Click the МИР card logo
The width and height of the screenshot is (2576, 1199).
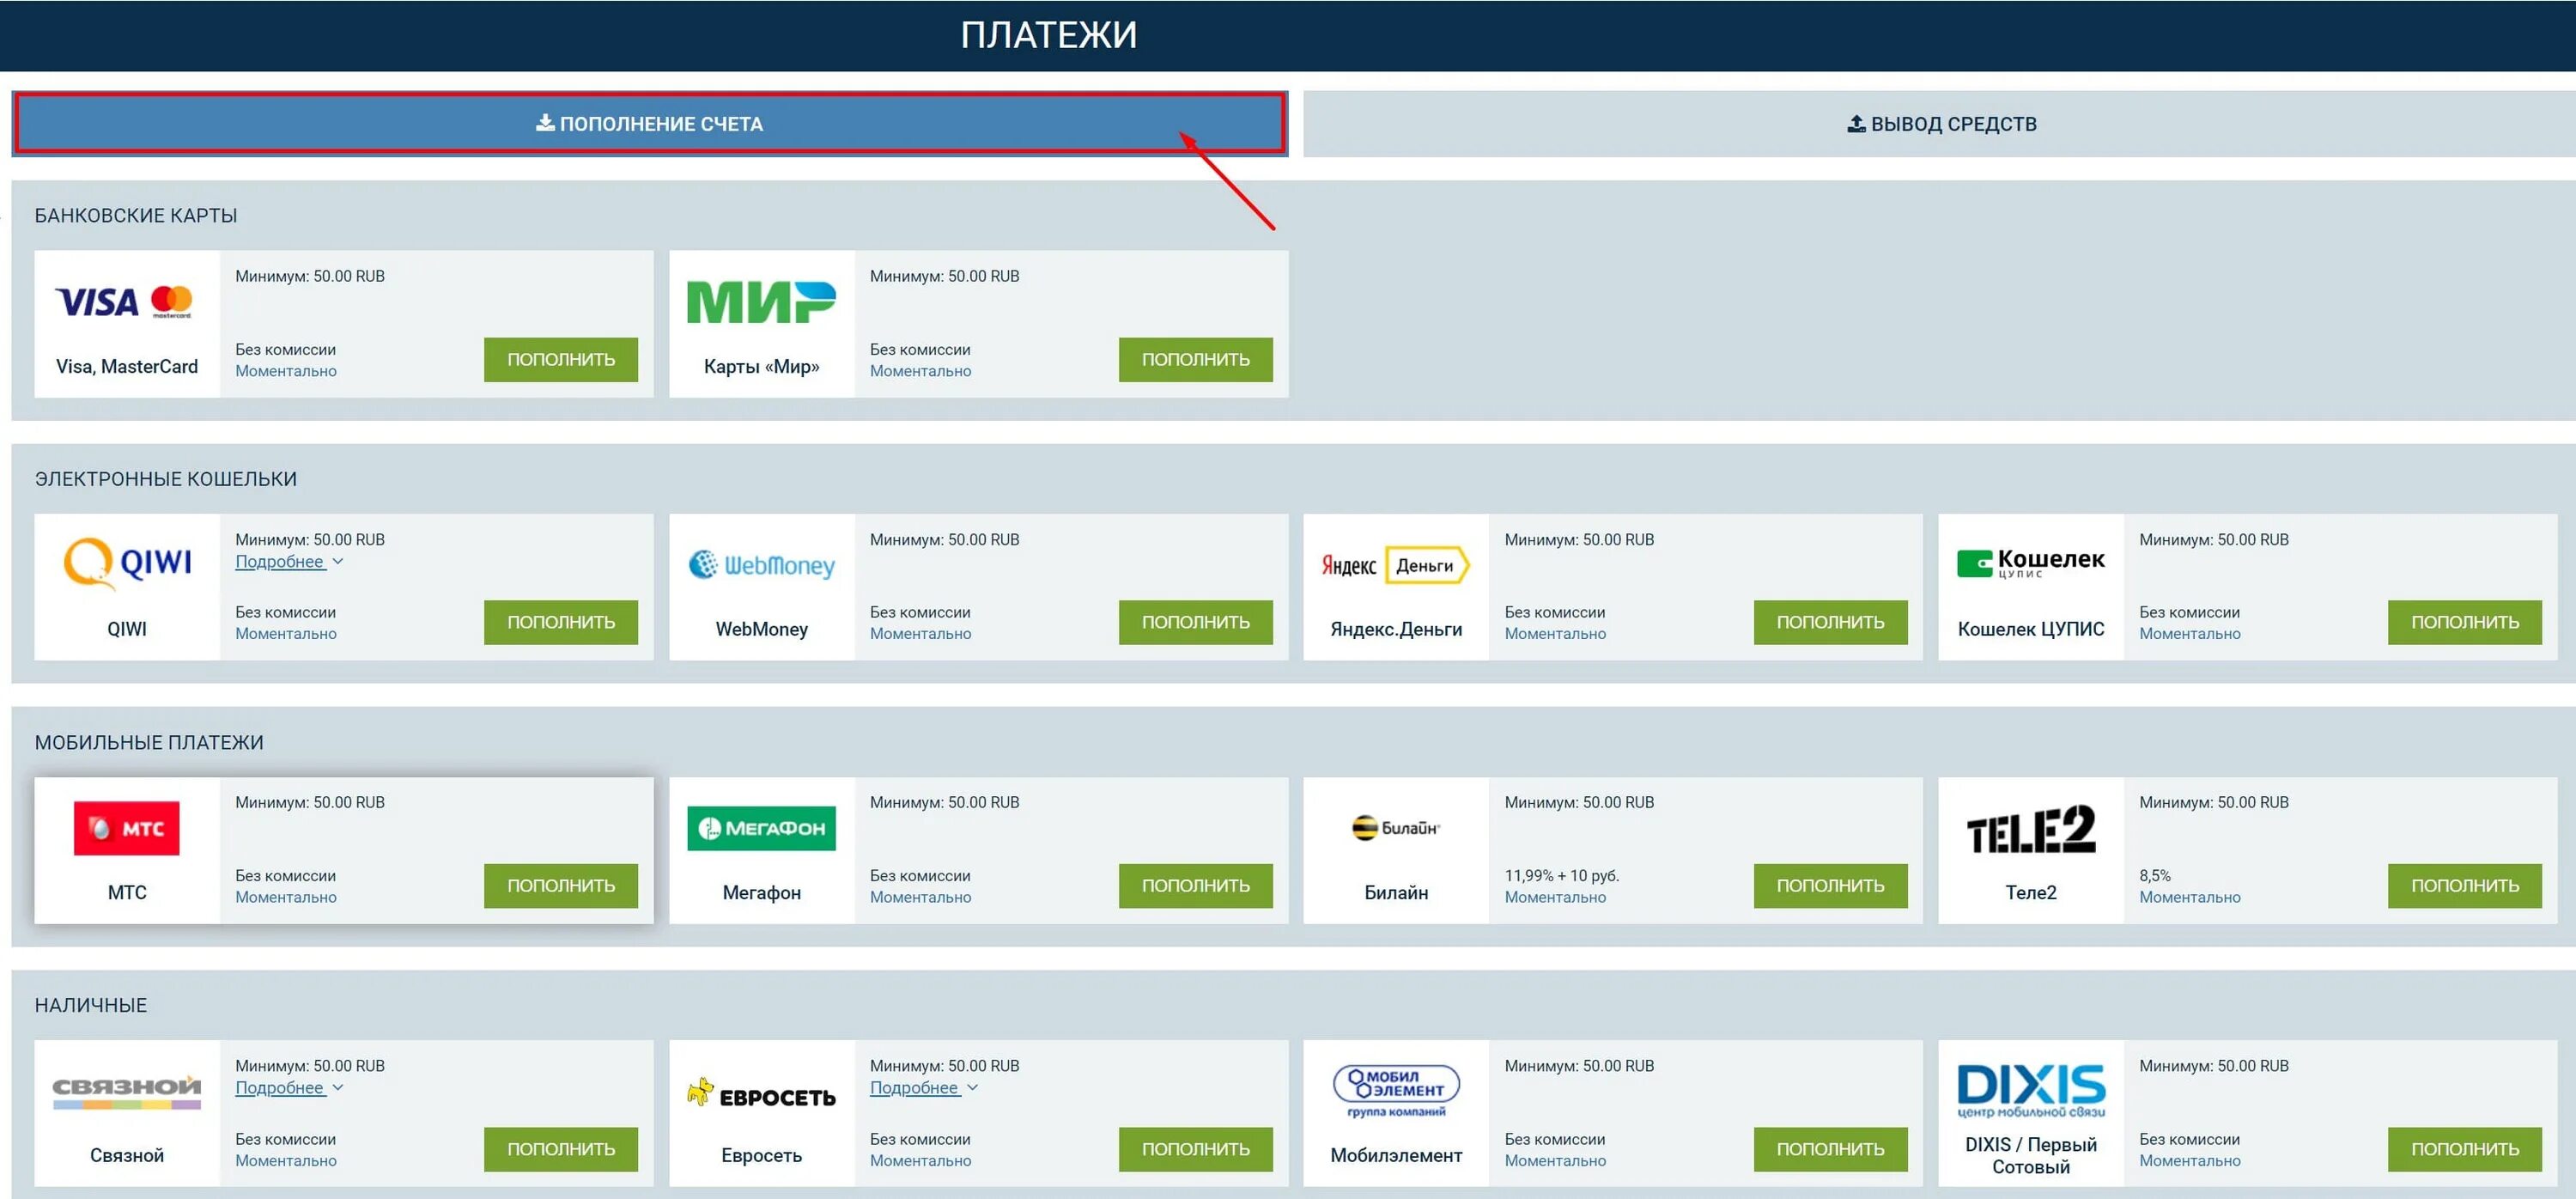[761, 302]
